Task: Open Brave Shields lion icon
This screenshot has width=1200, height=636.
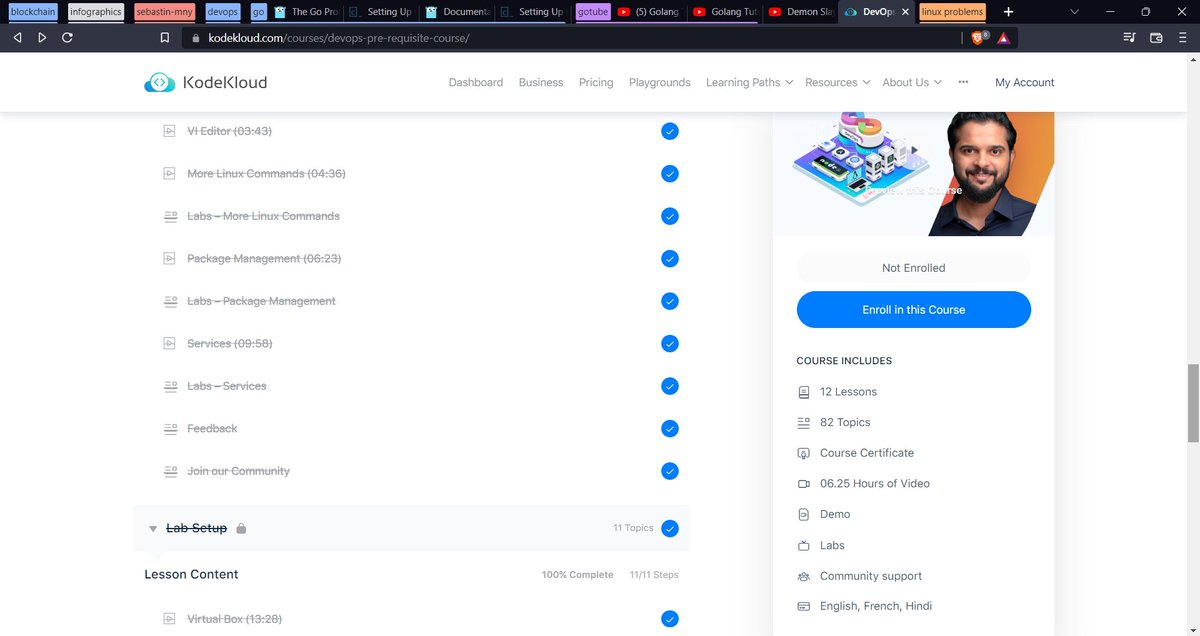Action: (980, 38)
